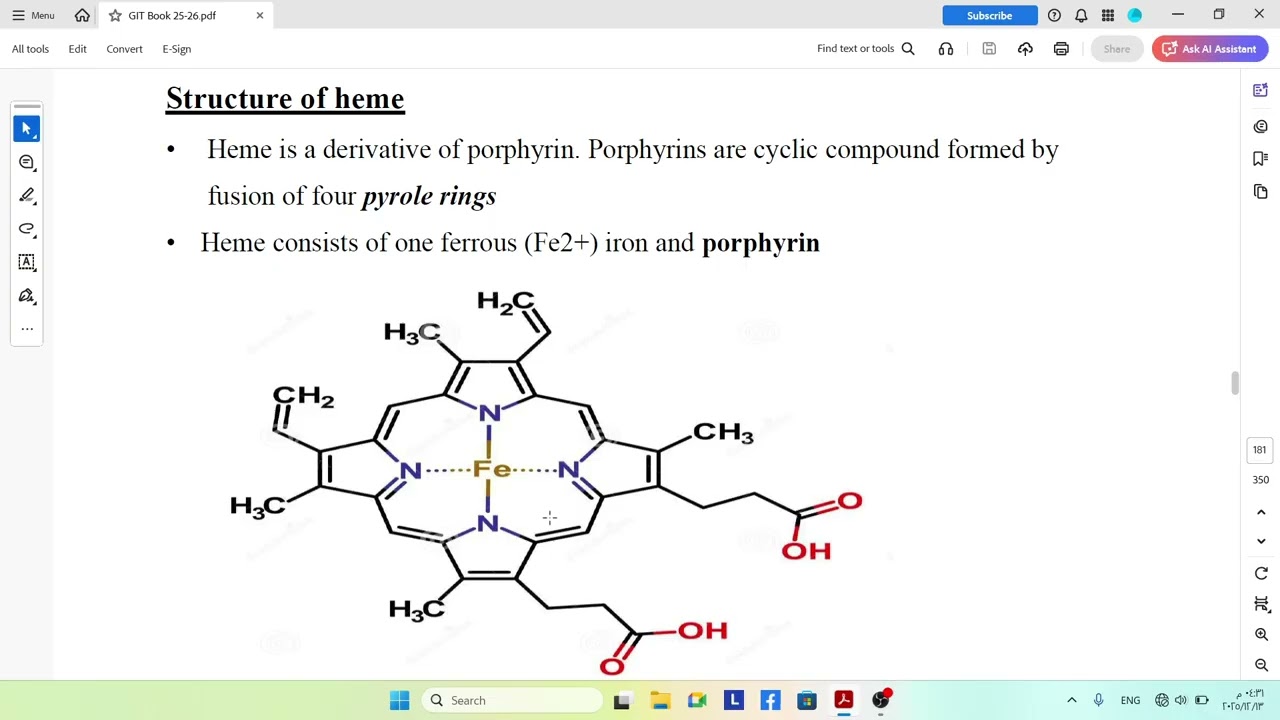Open the volume speaker tray icon
Viewport: 1280px width, 720px height.
[x=1181, y=701]
